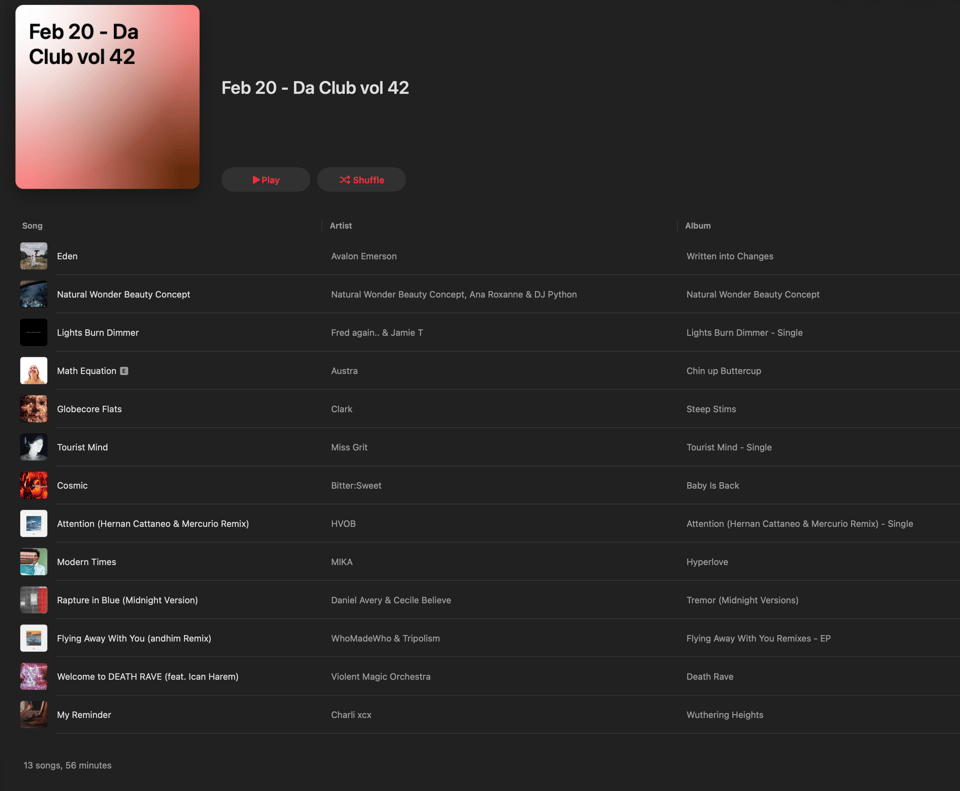Sort by the Album column header
Screen dimensions: 960x791
click(698, 225)
